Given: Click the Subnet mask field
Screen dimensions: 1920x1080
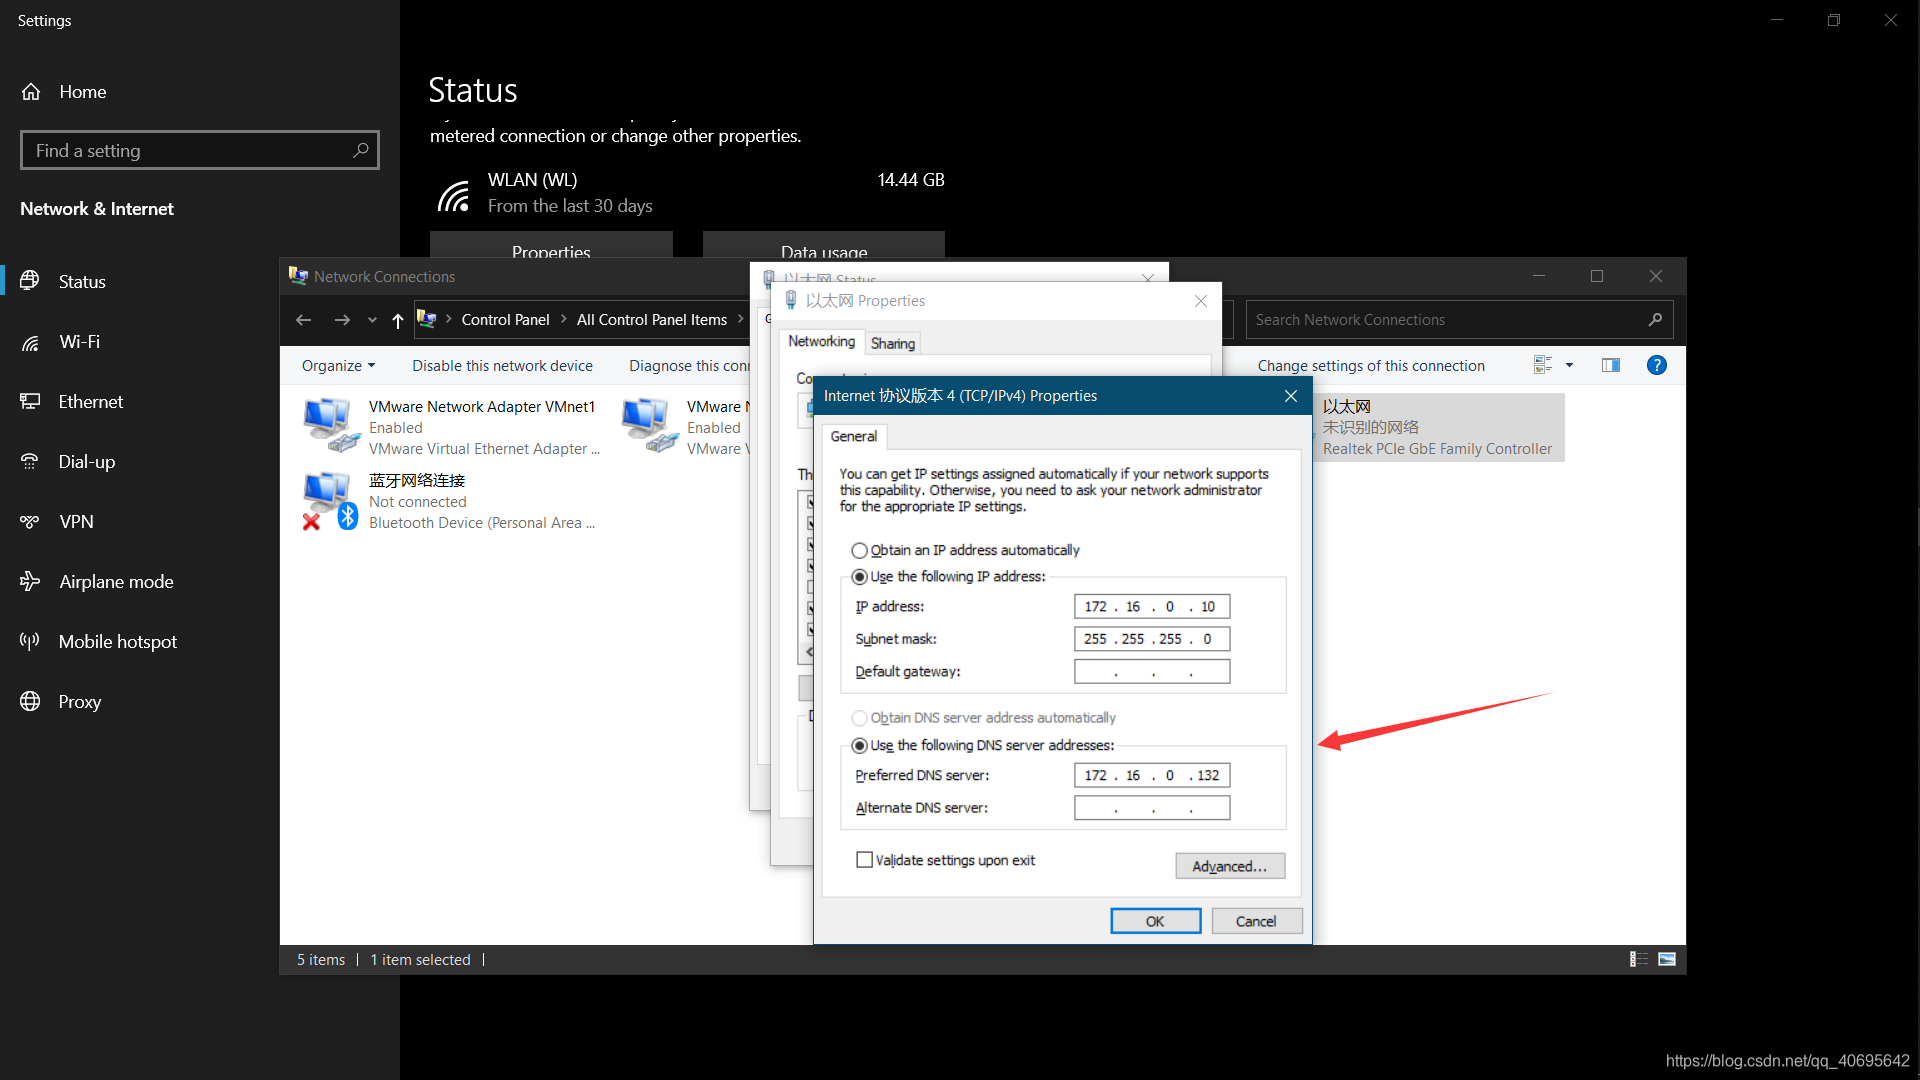Looking at the screenshot, I should point(1152,639).
